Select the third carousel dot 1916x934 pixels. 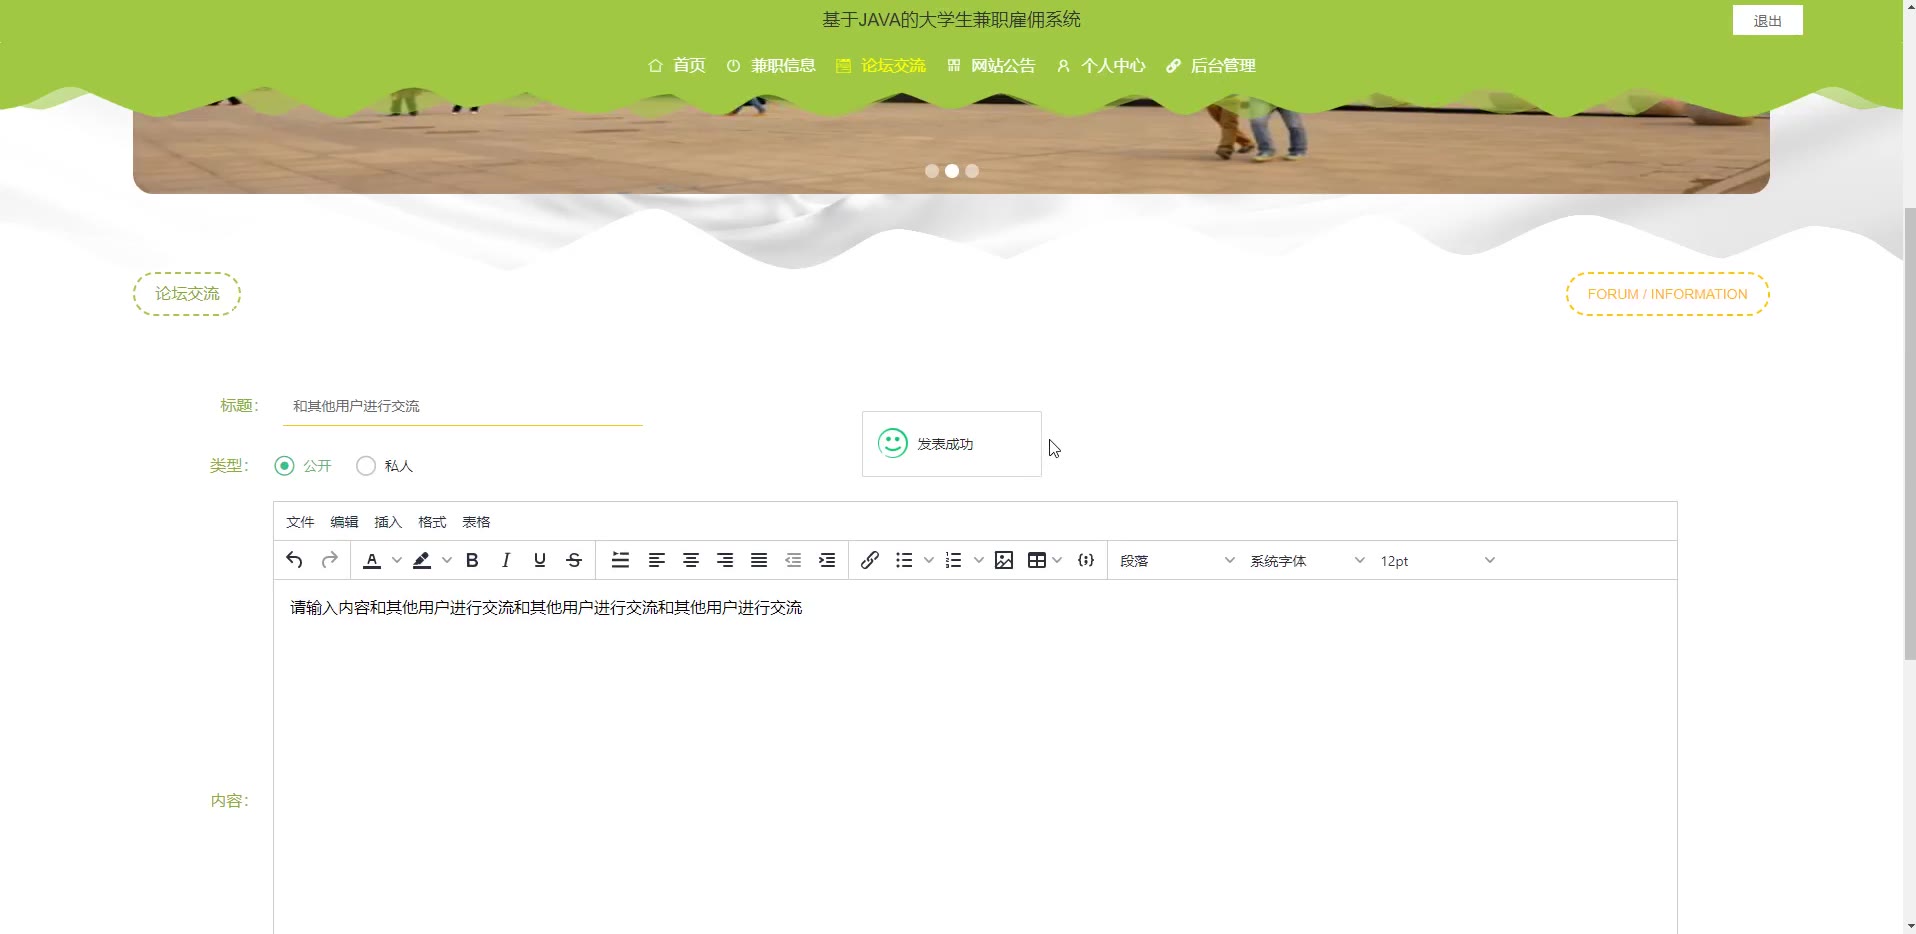pos(972,171)
